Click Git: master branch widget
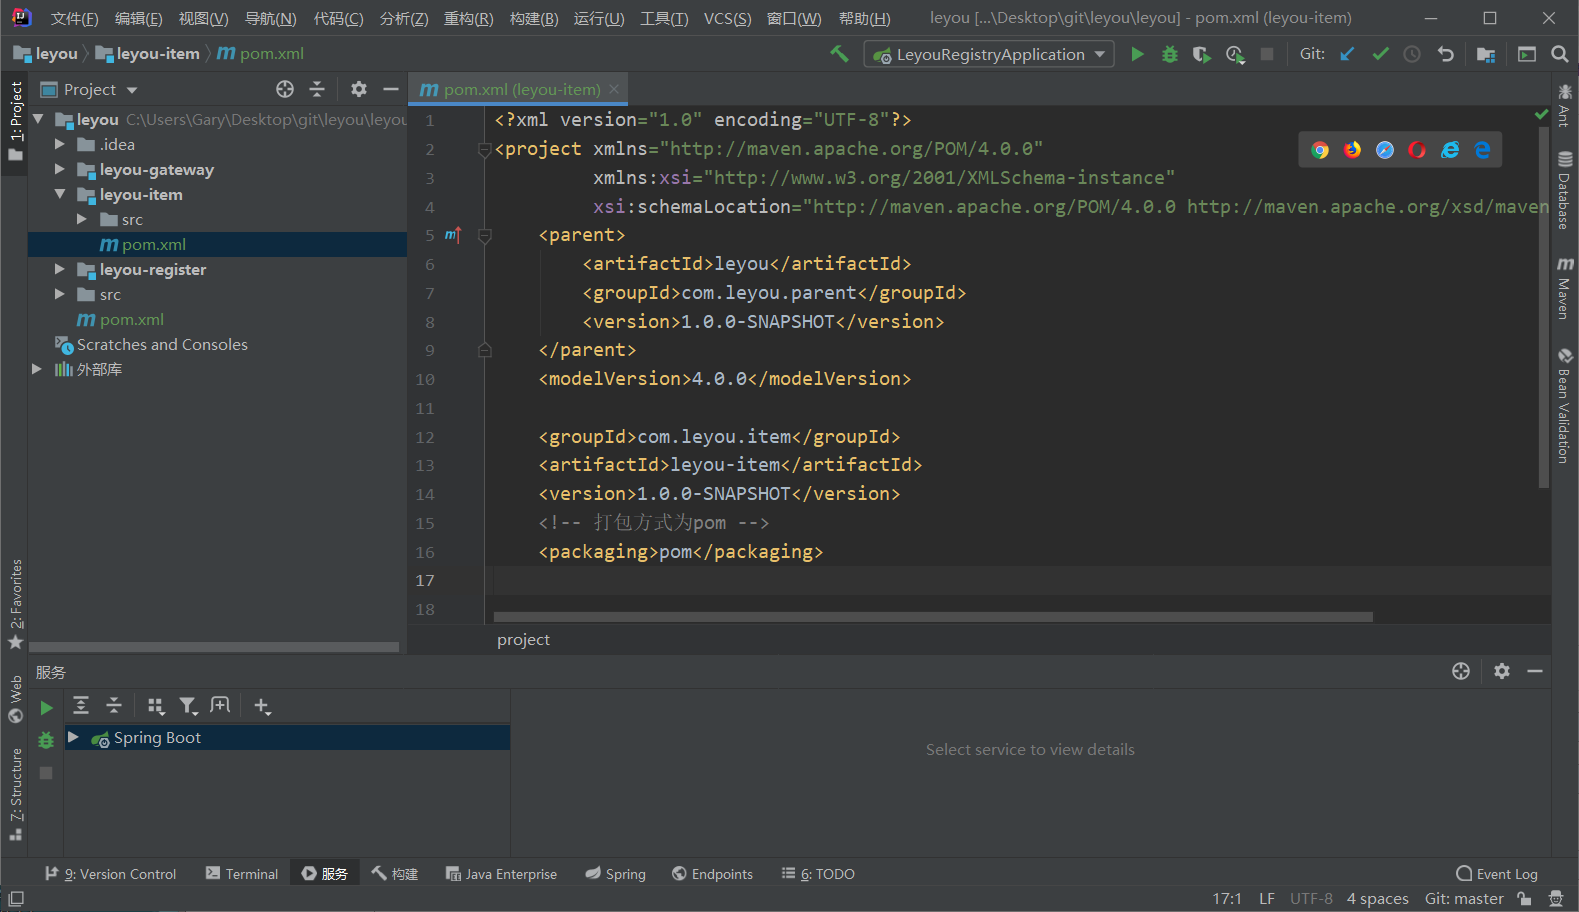1579x912 pixels. [x=1464, y=898]
